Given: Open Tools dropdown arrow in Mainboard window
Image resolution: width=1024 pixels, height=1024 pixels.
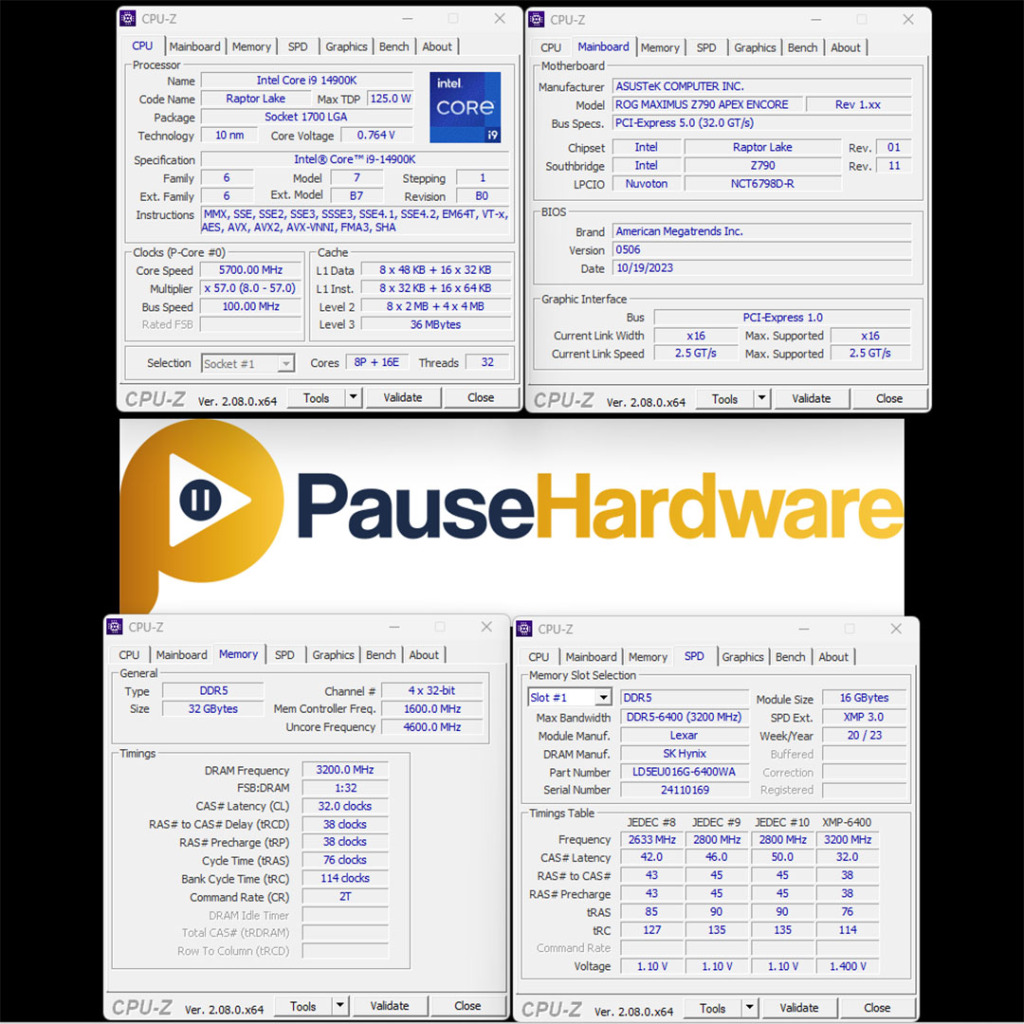Looking at the screenshot, I should coord(762,398).
